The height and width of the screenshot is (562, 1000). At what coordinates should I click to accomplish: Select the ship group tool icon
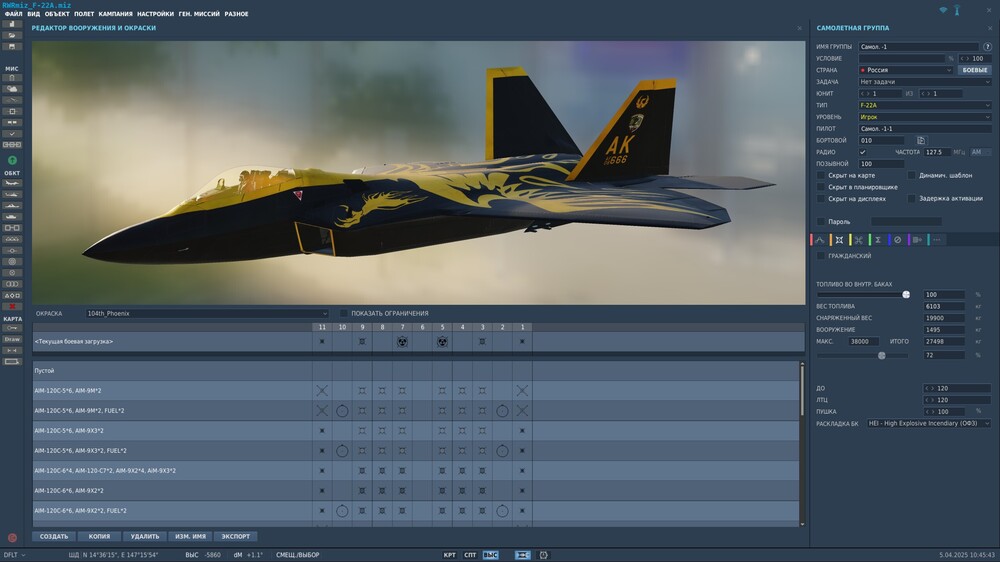tap(11, 206)
